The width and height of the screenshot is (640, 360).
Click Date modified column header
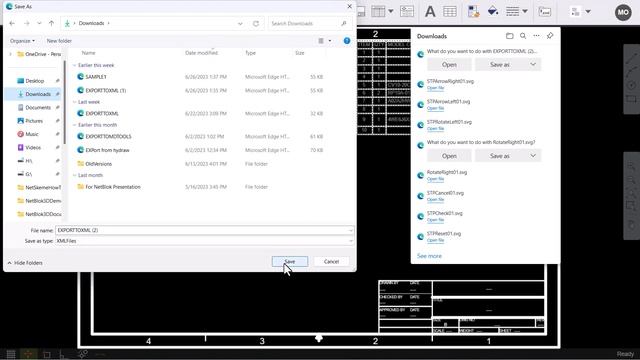pos(202,53)
